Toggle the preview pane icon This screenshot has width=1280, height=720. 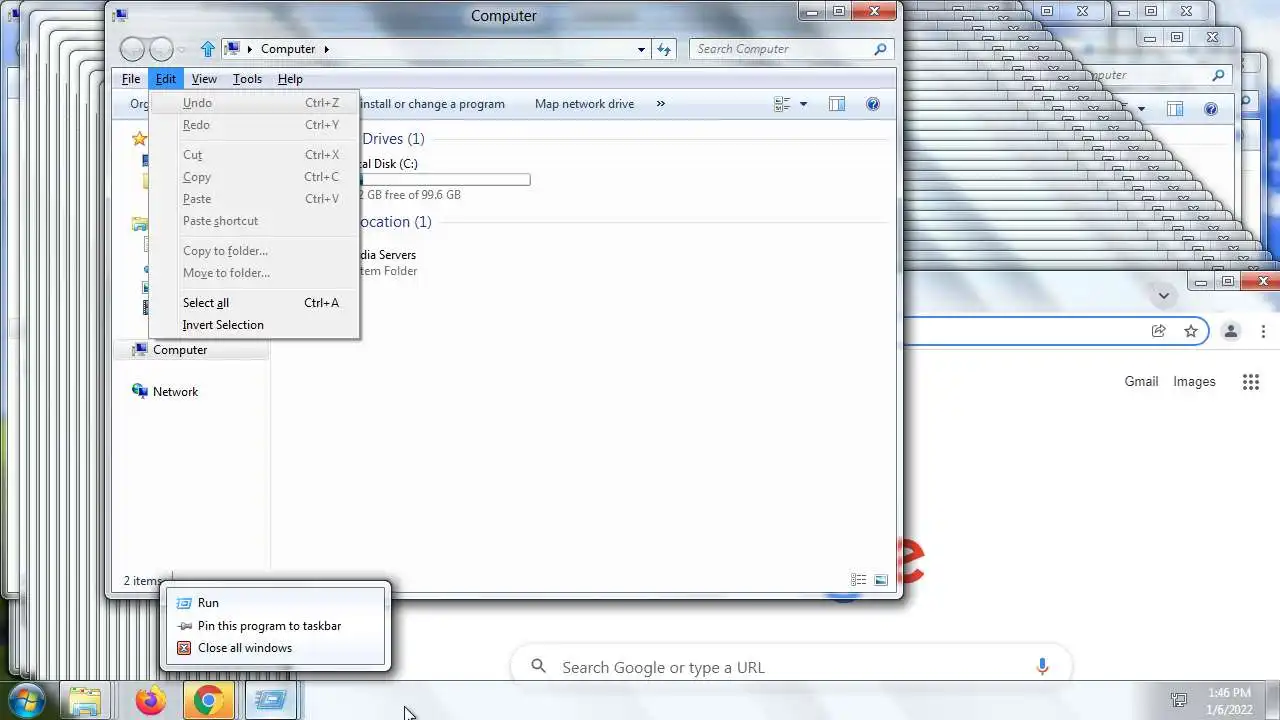(837, 104)
